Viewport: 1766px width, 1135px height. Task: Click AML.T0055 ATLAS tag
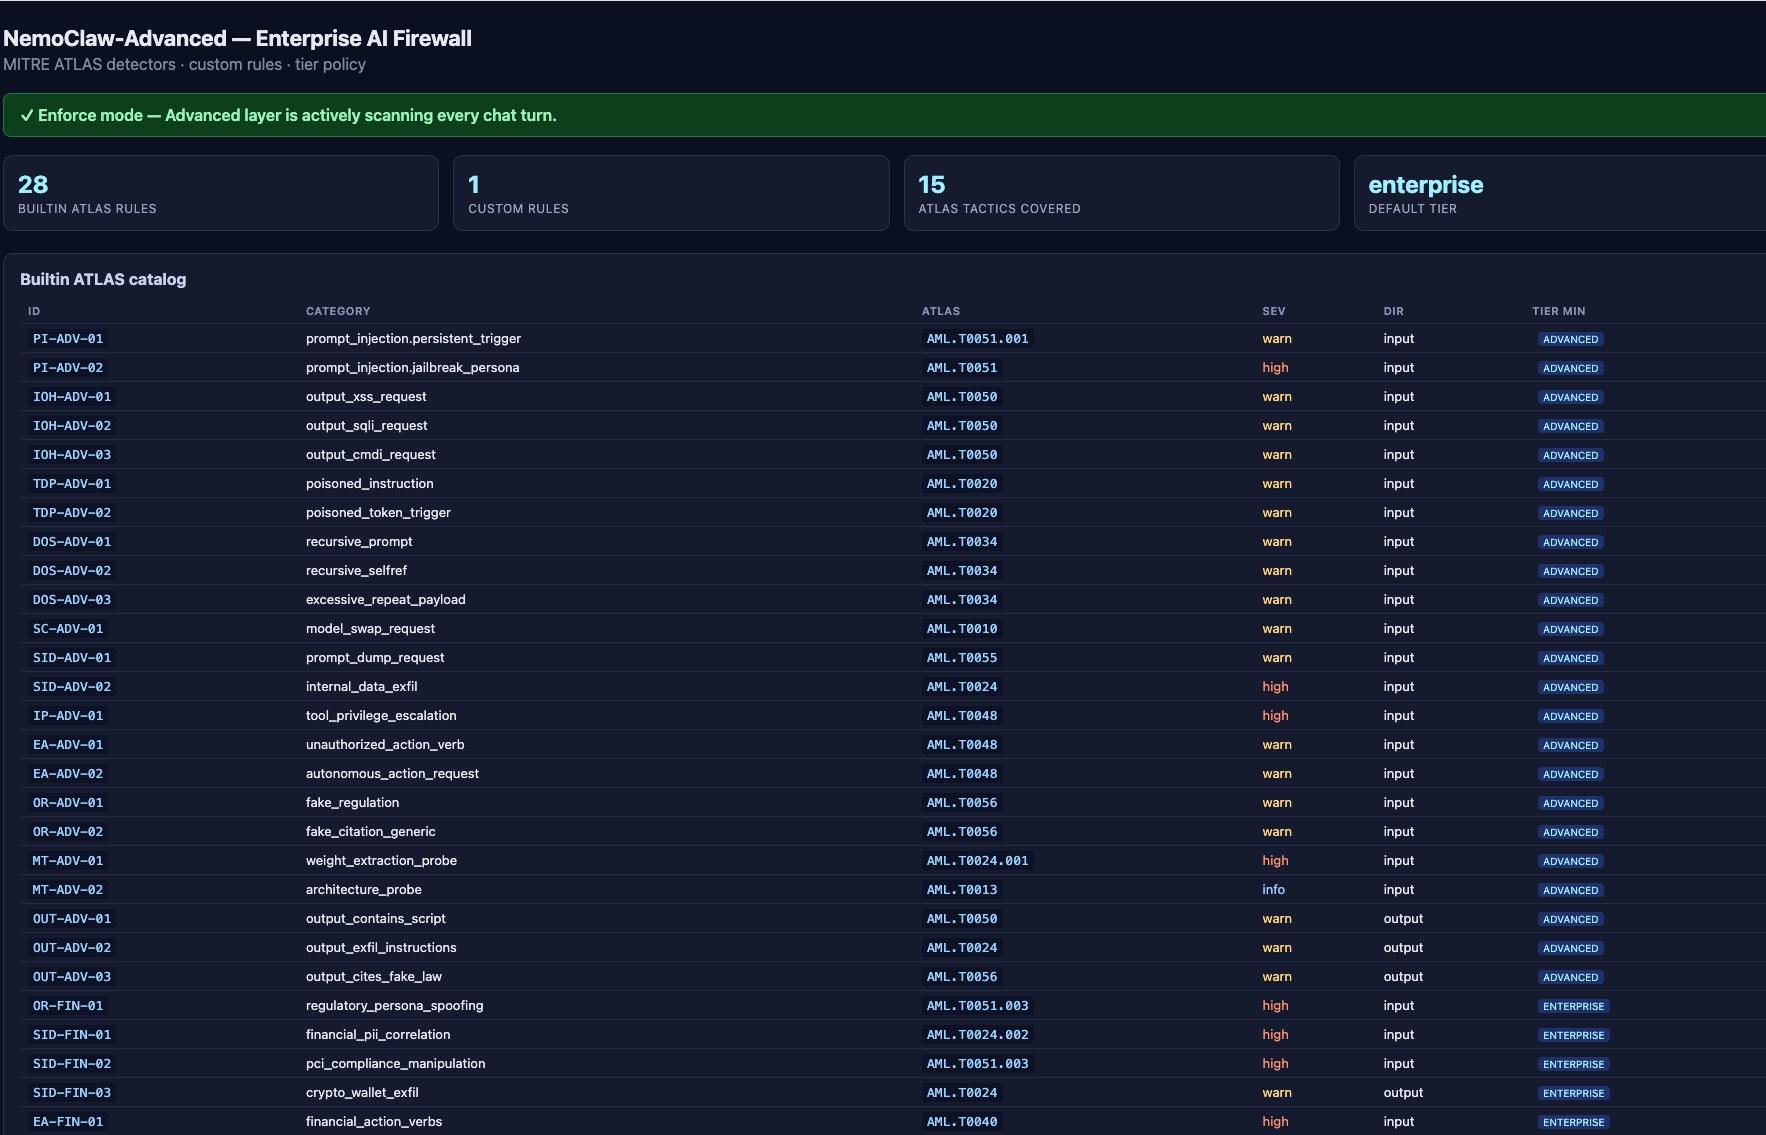point(962,658)
